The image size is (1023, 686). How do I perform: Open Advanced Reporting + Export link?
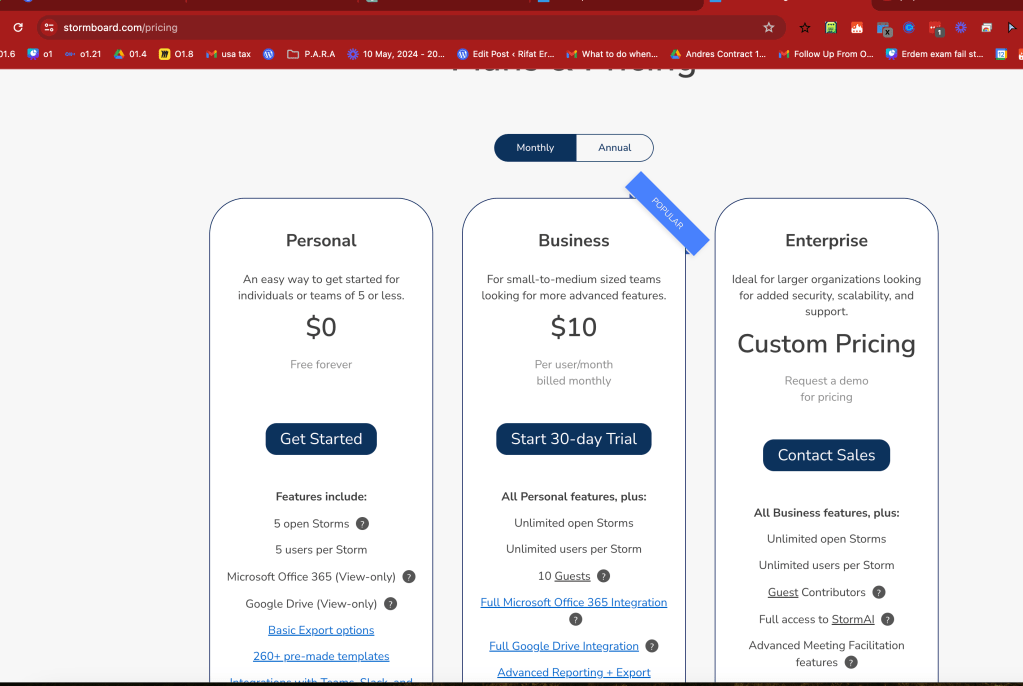tap(573, 672)
